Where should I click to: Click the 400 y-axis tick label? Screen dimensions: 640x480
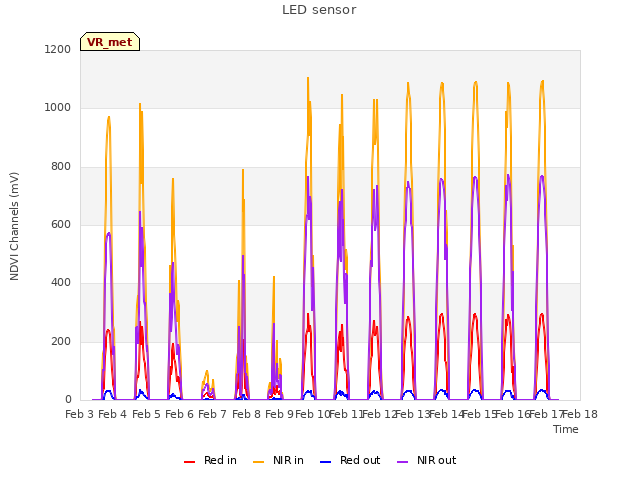click(61, 282)
